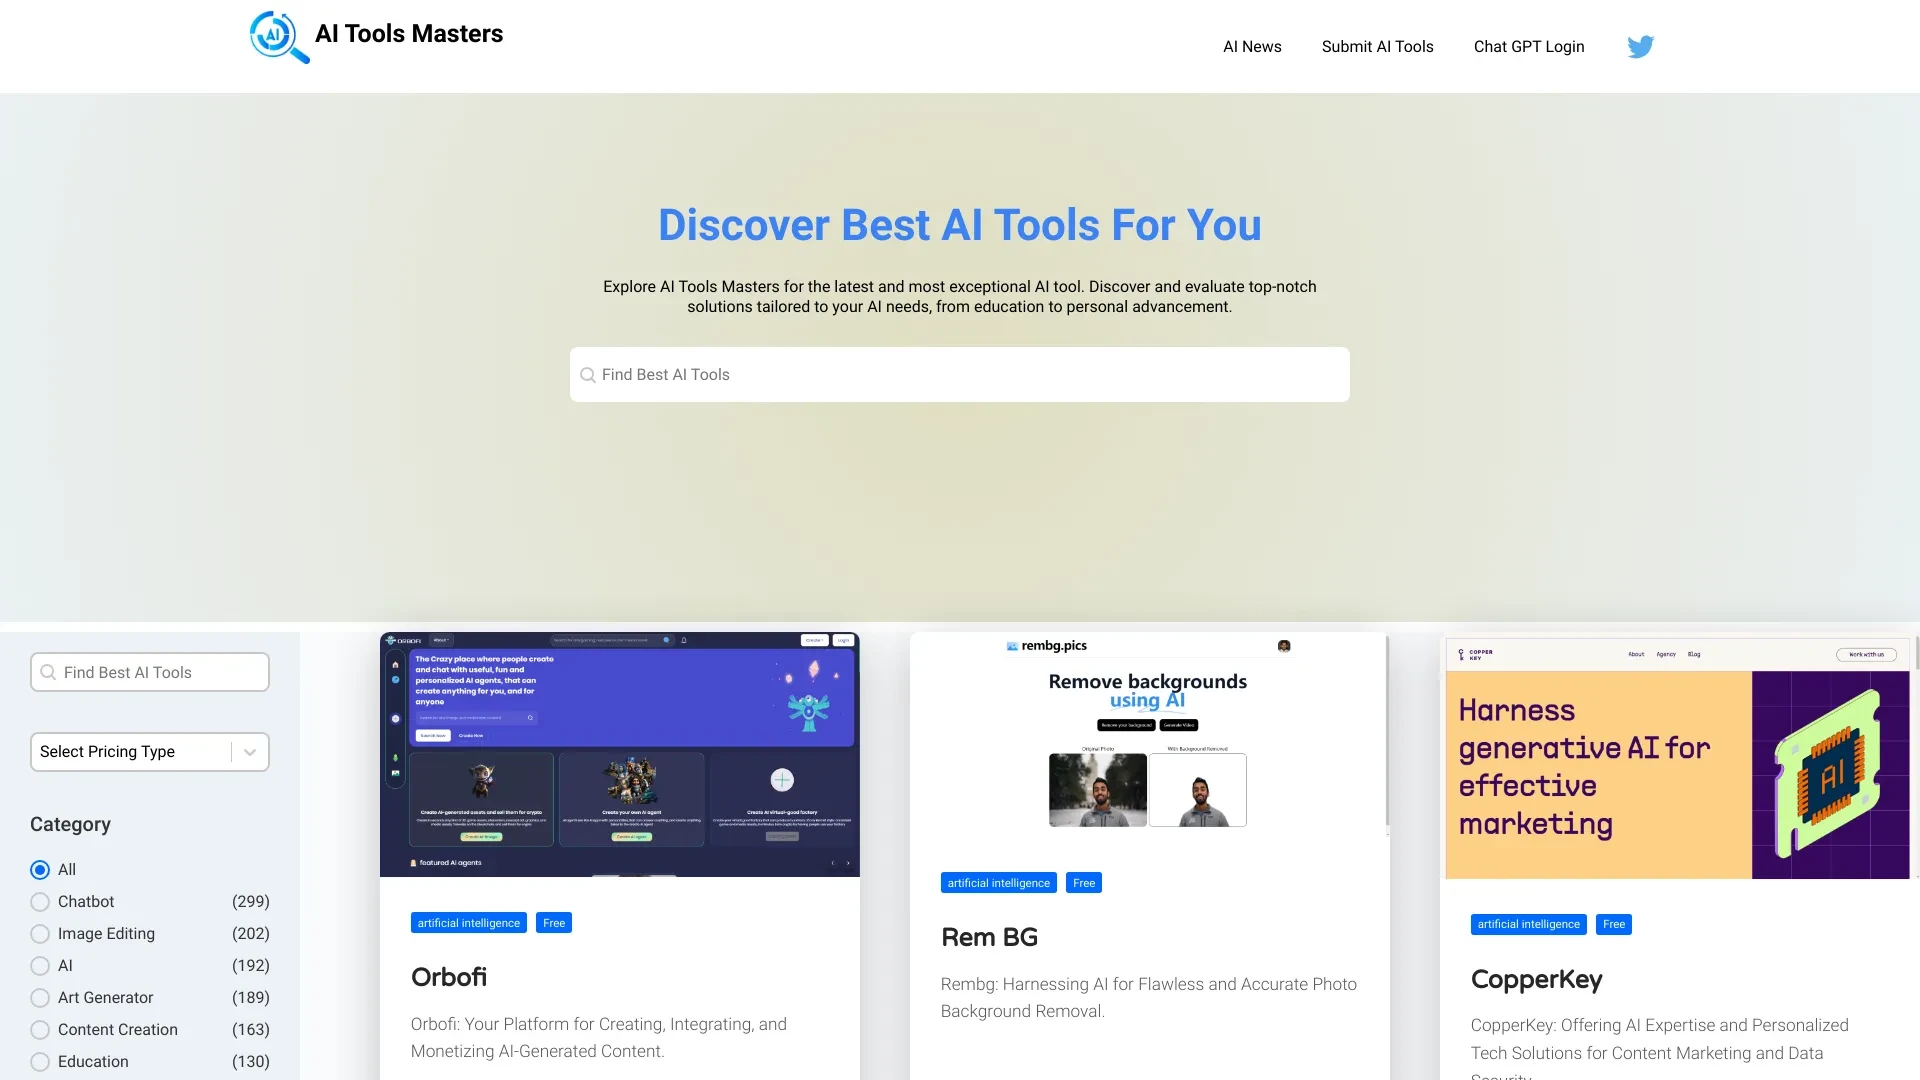The width and height of the screenshot is (1920, 1080).
Task: Select the Chatbot category radio button
Action: [38, 901]
